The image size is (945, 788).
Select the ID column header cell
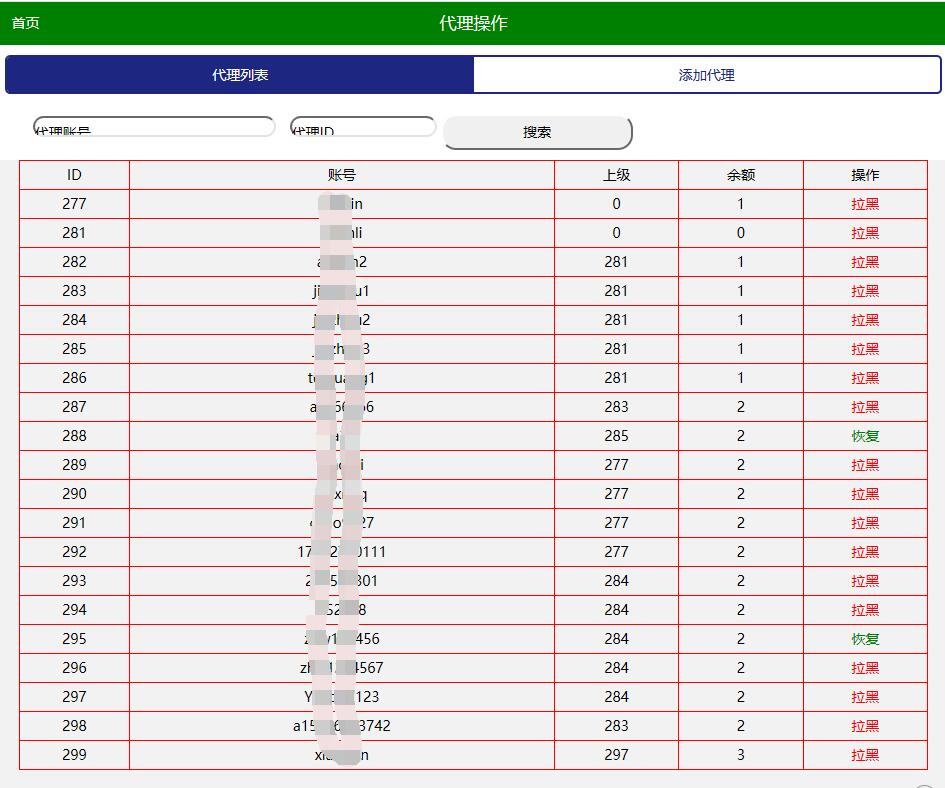pos(74,174)
